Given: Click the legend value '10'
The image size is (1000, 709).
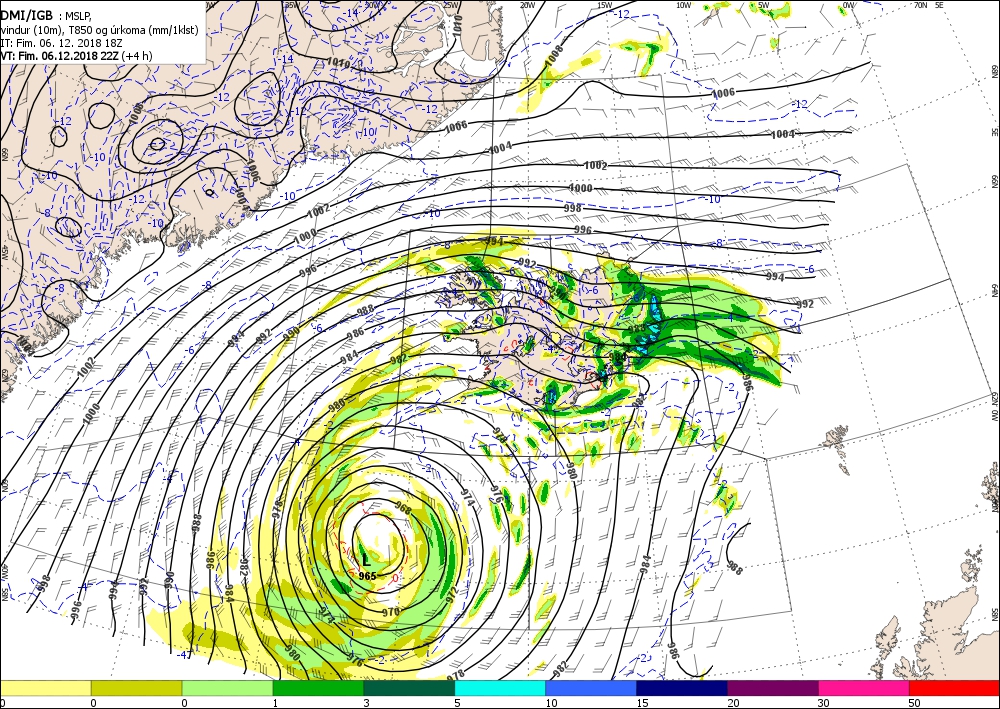Looking at the screenshot, I should [551, 703].
